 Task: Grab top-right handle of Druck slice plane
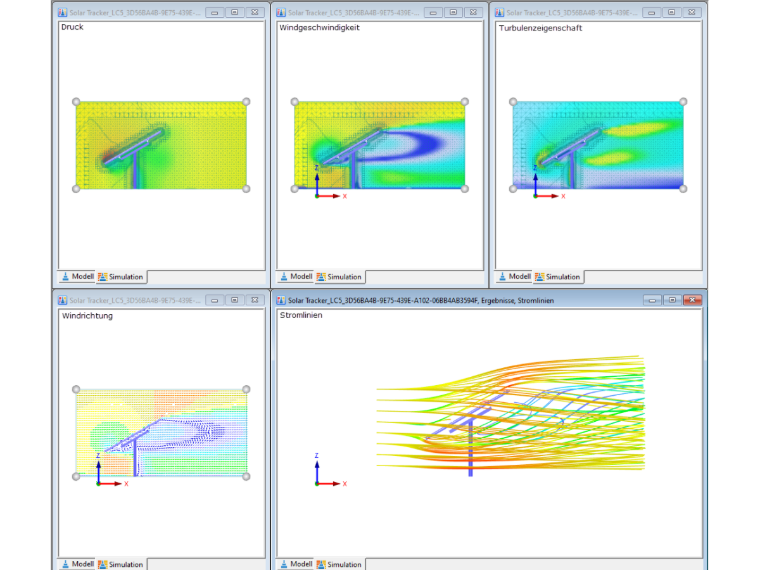pos(246,102)
